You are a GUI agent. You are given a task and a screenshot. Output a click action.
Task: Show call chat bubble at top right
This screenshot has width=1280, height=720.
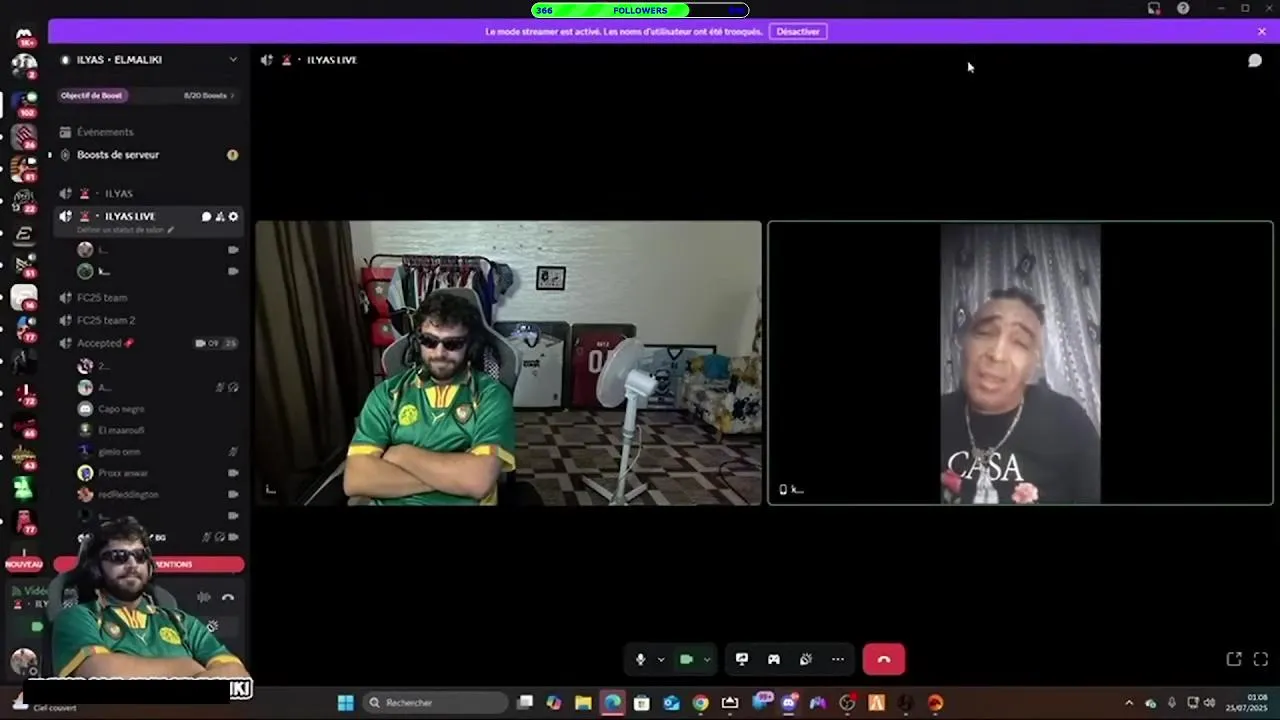1255,60
